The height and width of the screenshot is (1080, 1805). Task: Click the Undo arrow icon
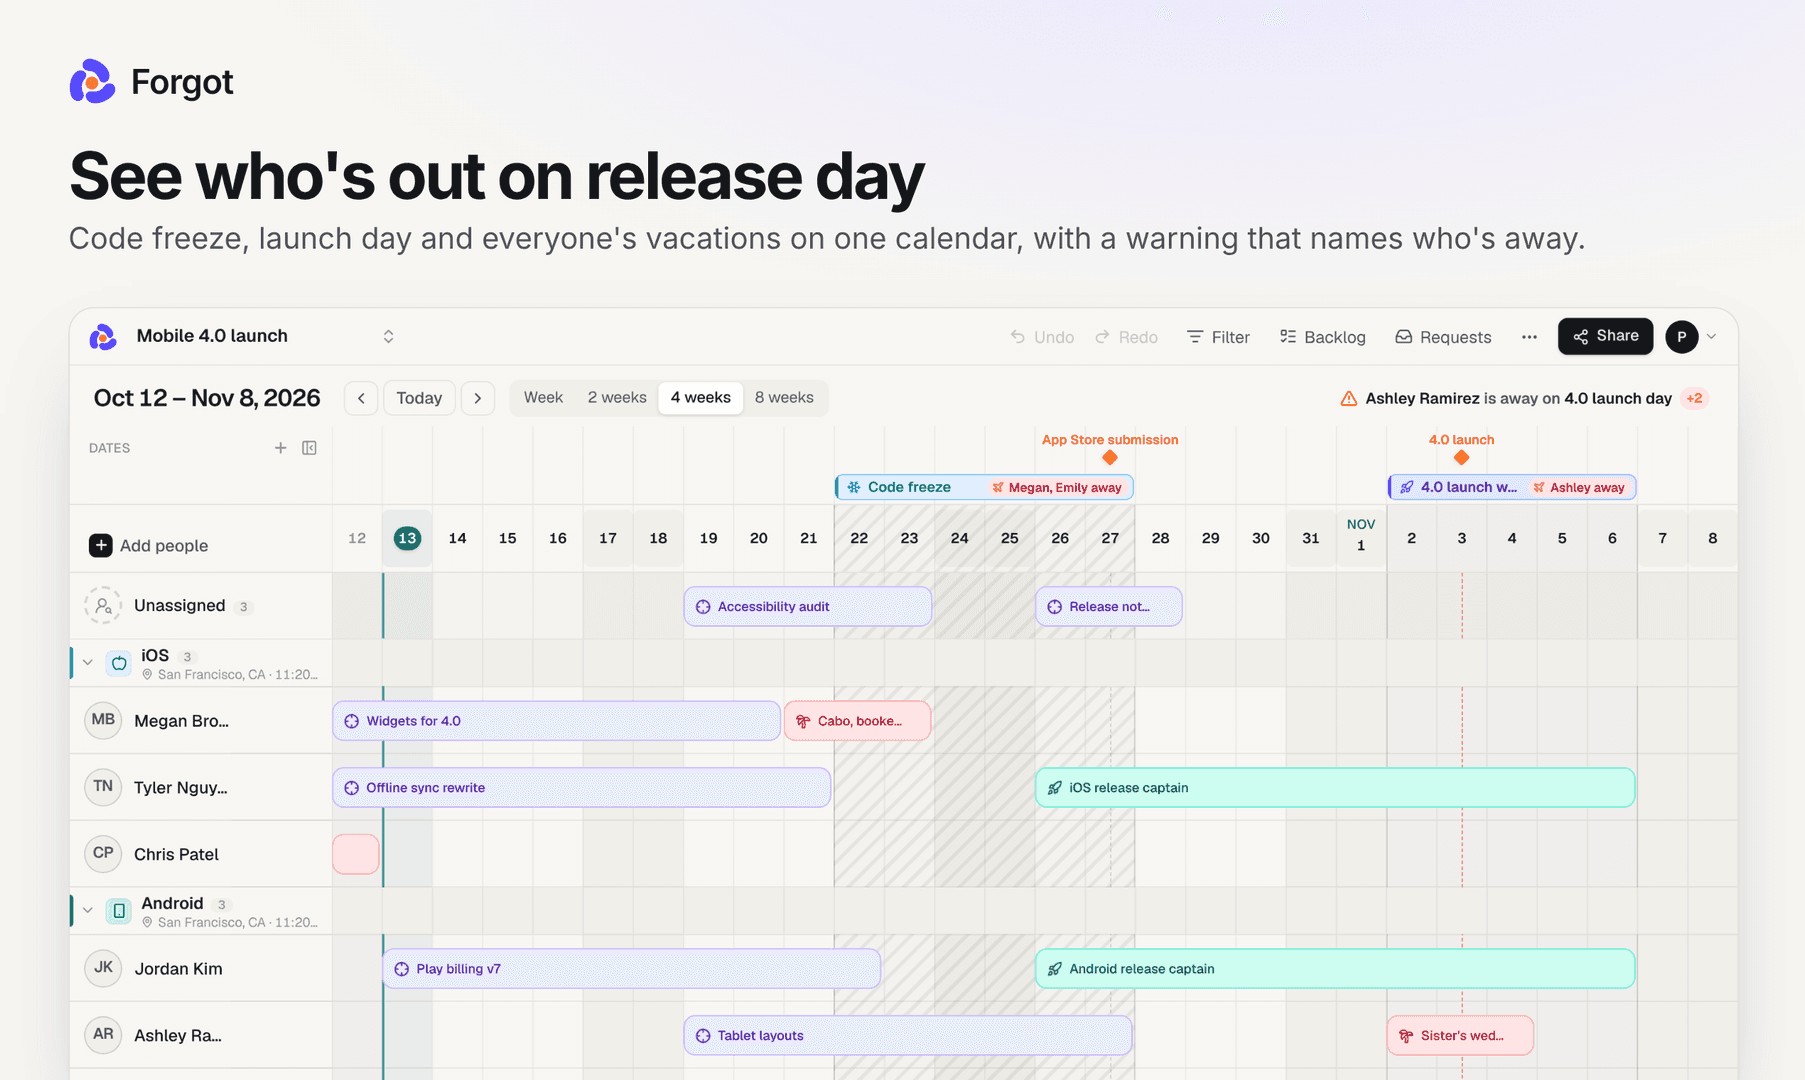(x=1017, y=337)
